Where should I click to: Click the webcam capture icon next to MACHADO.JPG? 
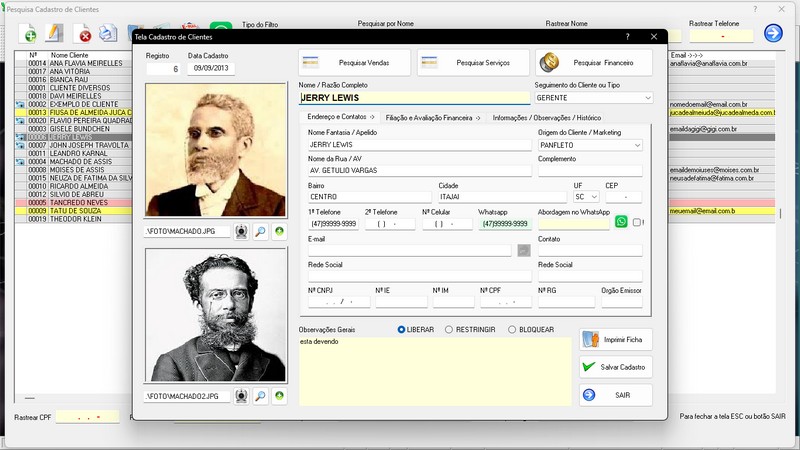click(x=241, y=232)
